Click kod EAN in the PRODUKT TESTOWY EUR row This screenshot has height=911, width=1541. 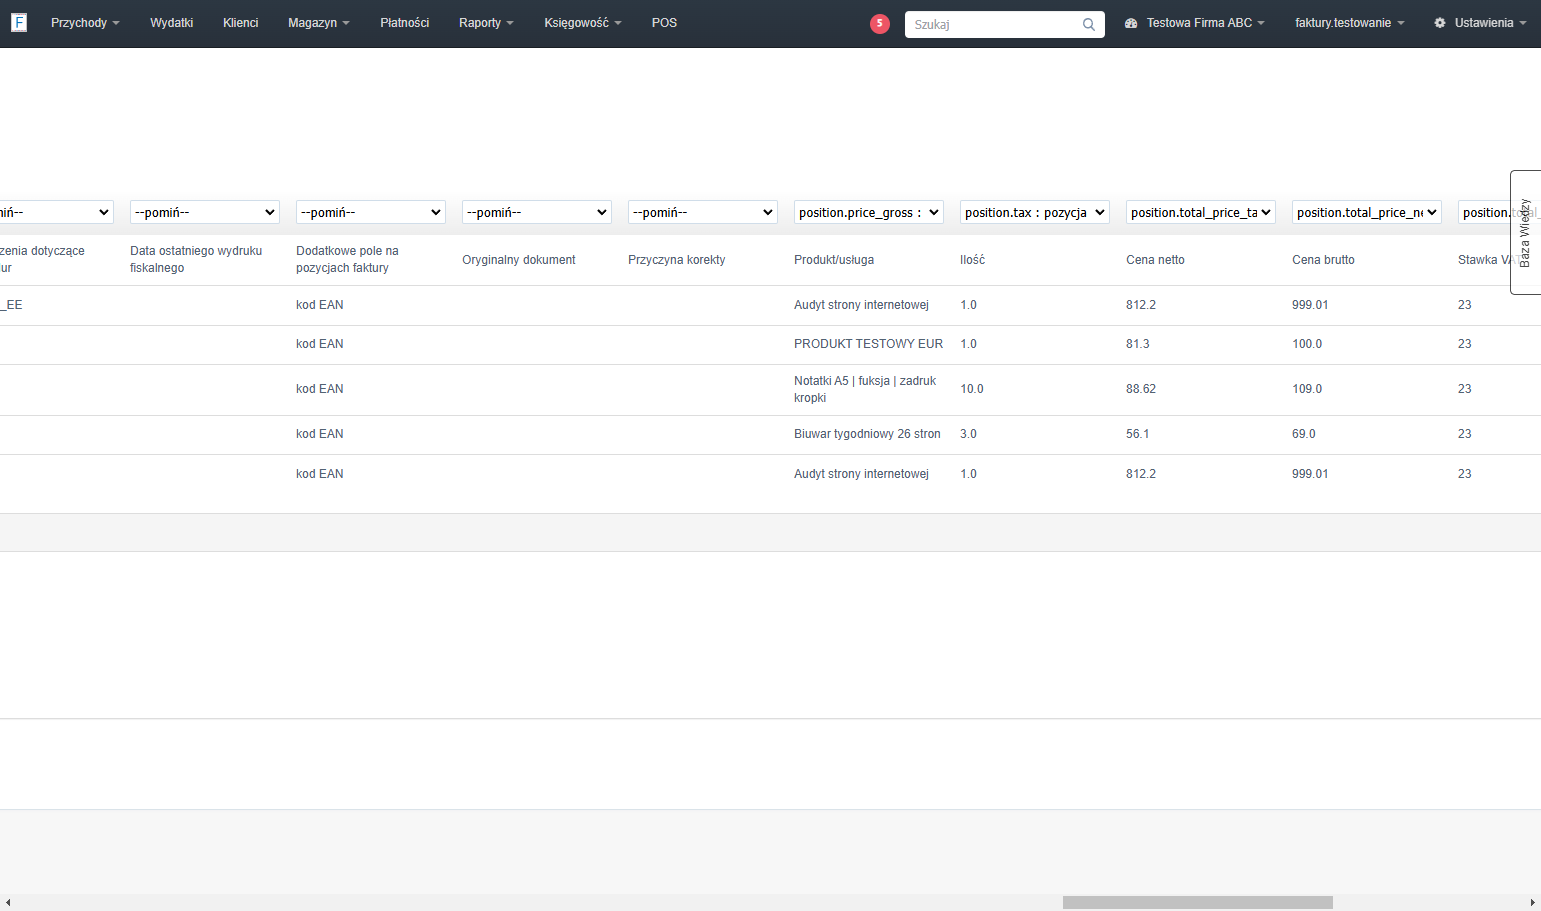coord(320,344)
